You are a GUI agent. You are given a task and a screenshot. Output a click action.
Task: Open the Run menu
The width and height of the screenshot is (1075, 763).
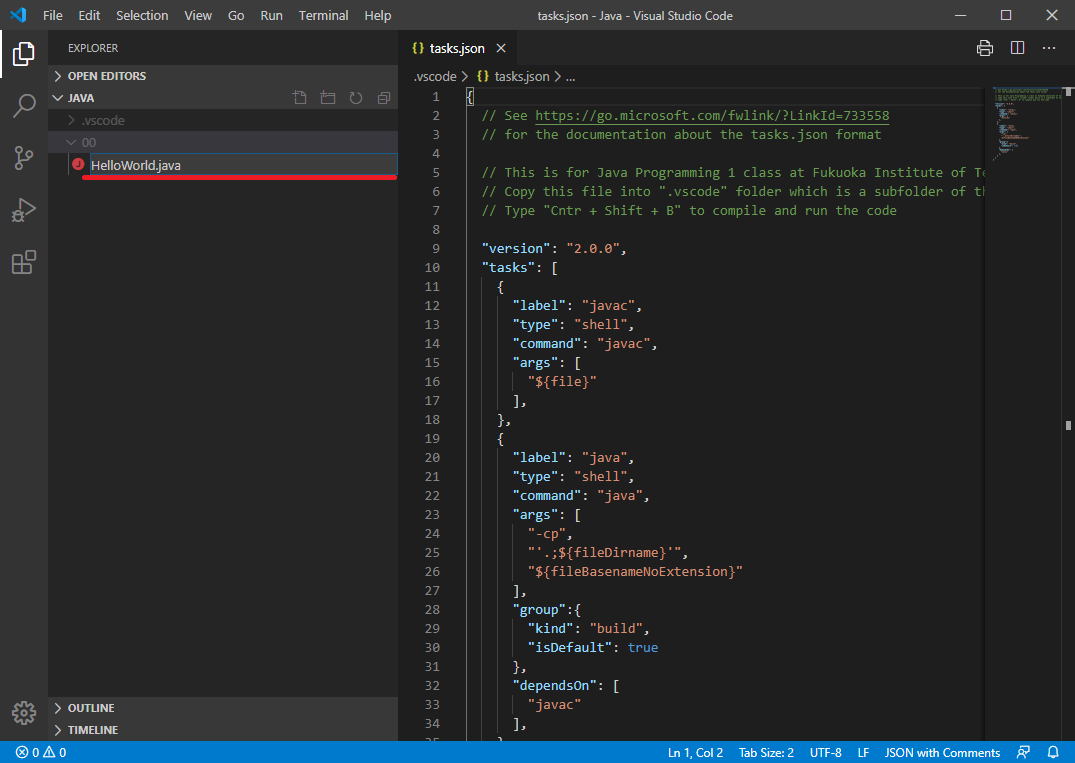271,15
